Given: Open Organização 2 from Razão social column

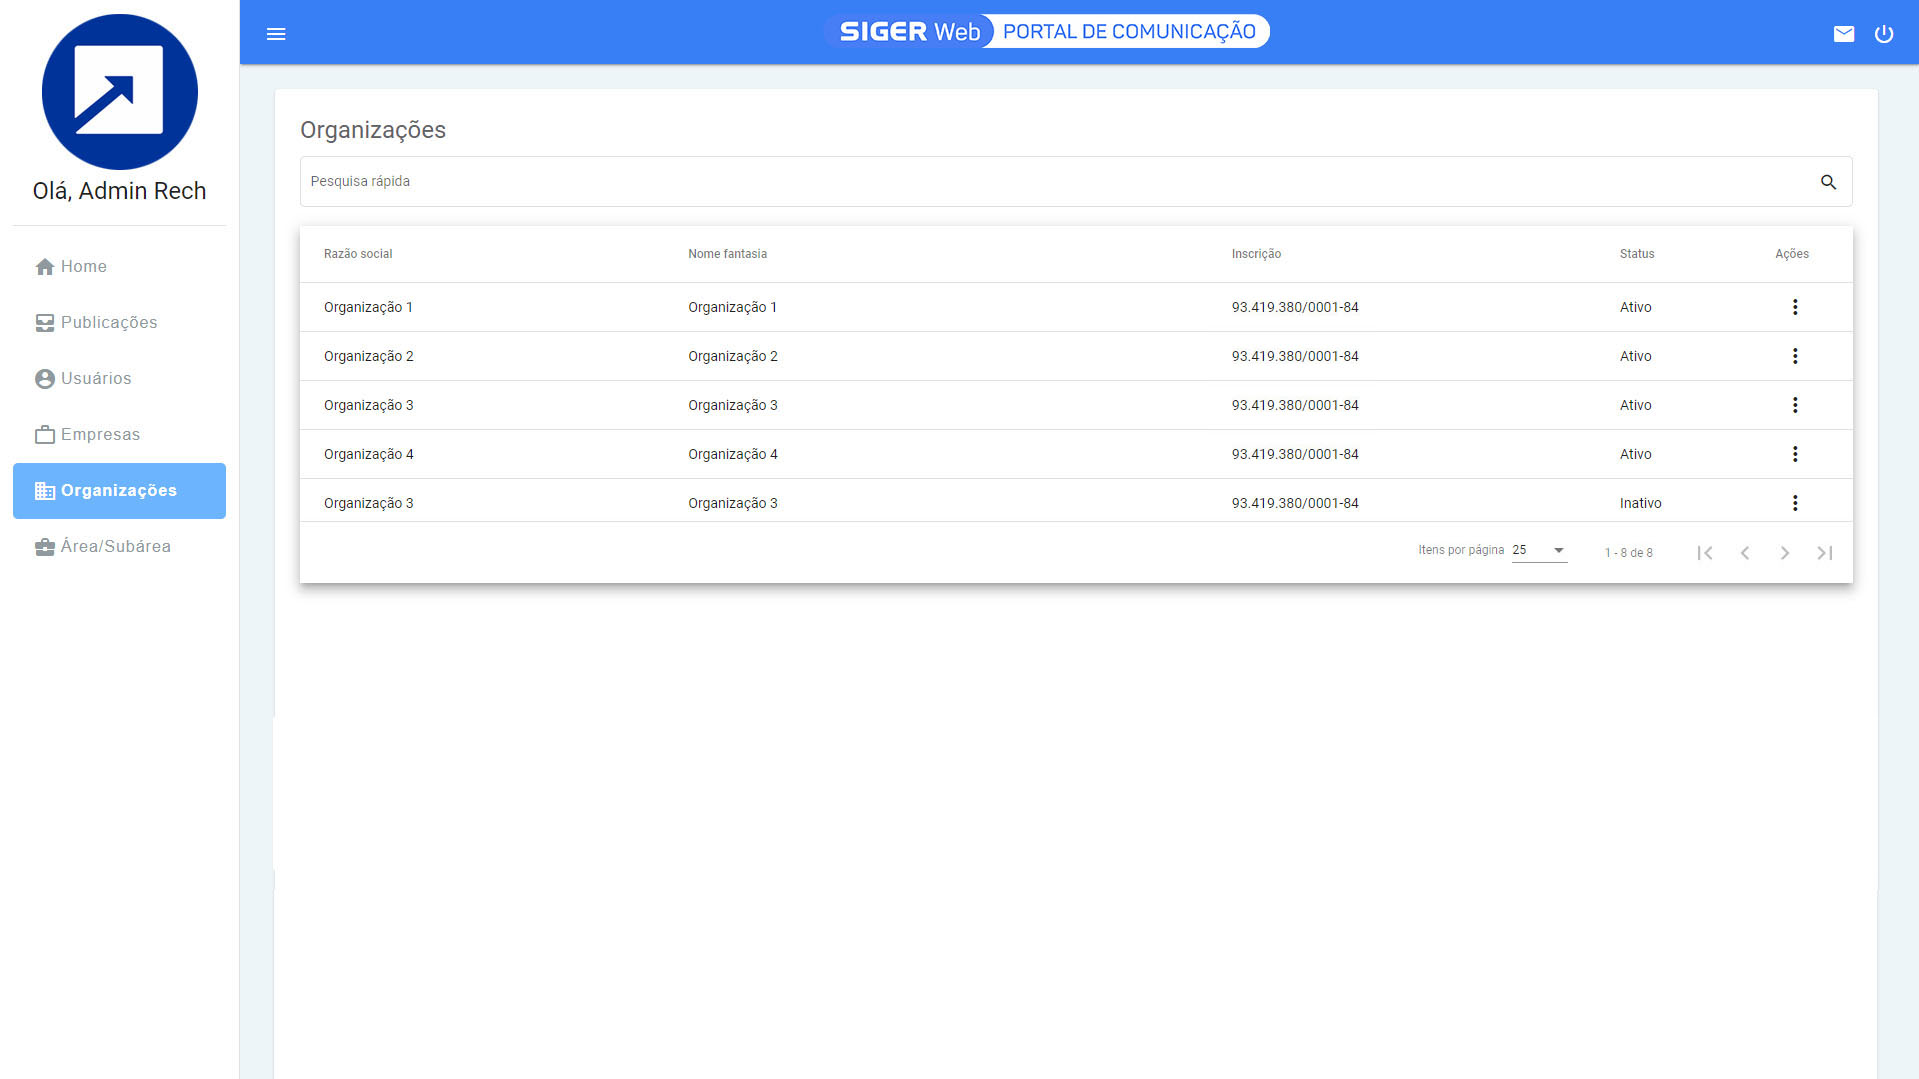Looking at the screenshot, I should 368,356.
